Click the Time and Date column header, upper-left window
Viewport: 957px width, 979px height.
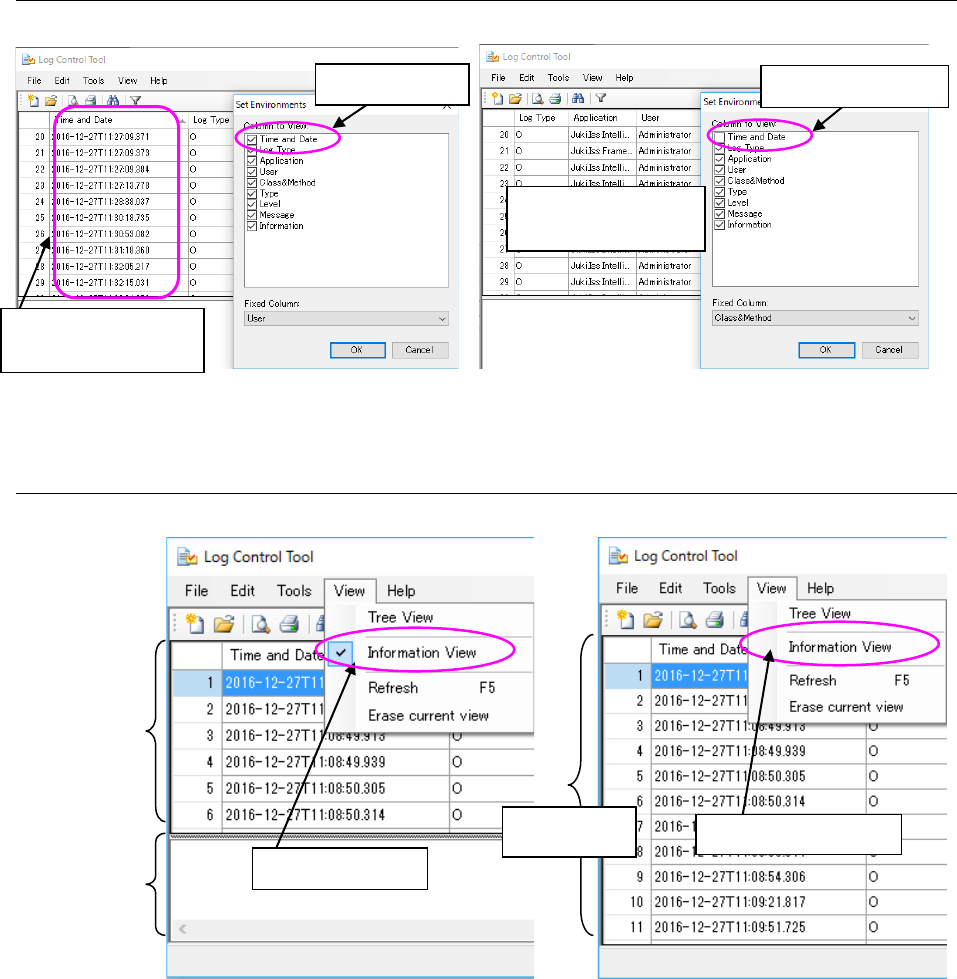[x=119, y=120]
